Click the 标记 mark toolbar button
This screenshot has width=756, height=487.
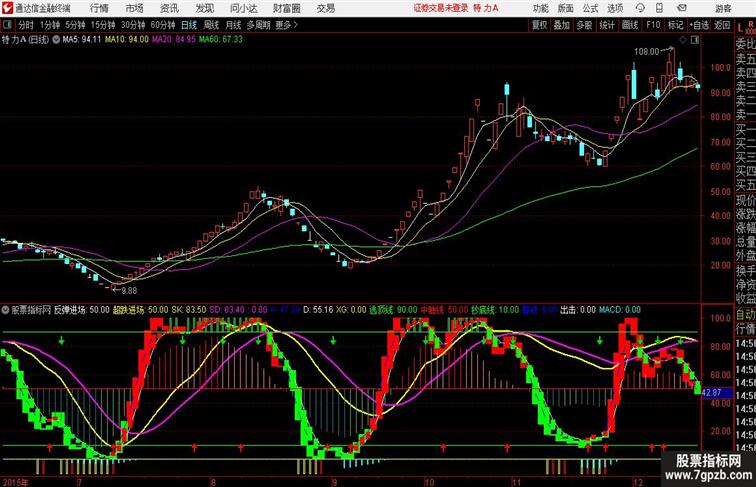pyautogui.click(x=675, y=25)
